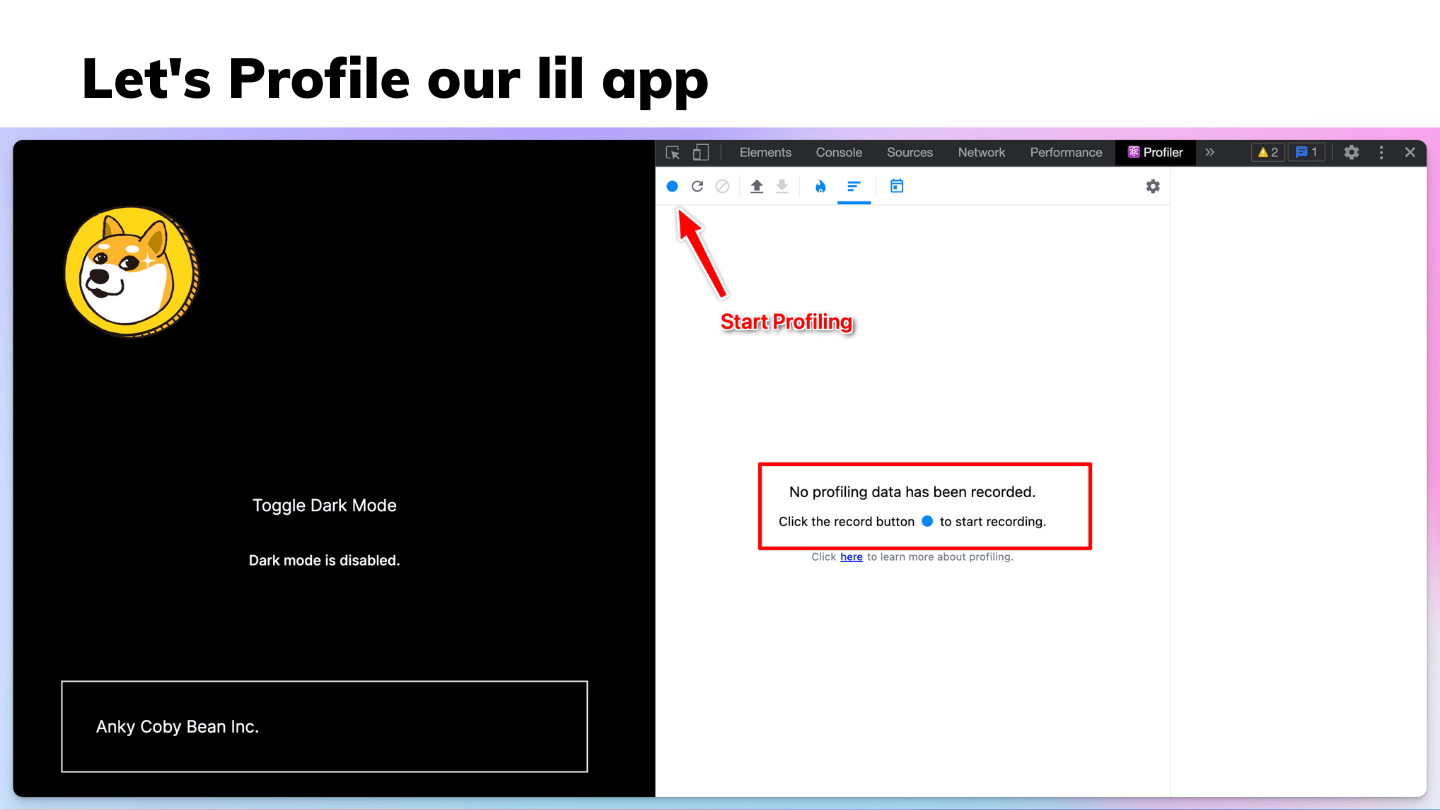Click the clear profiling data icon
1440x810 pixels.
722,186
